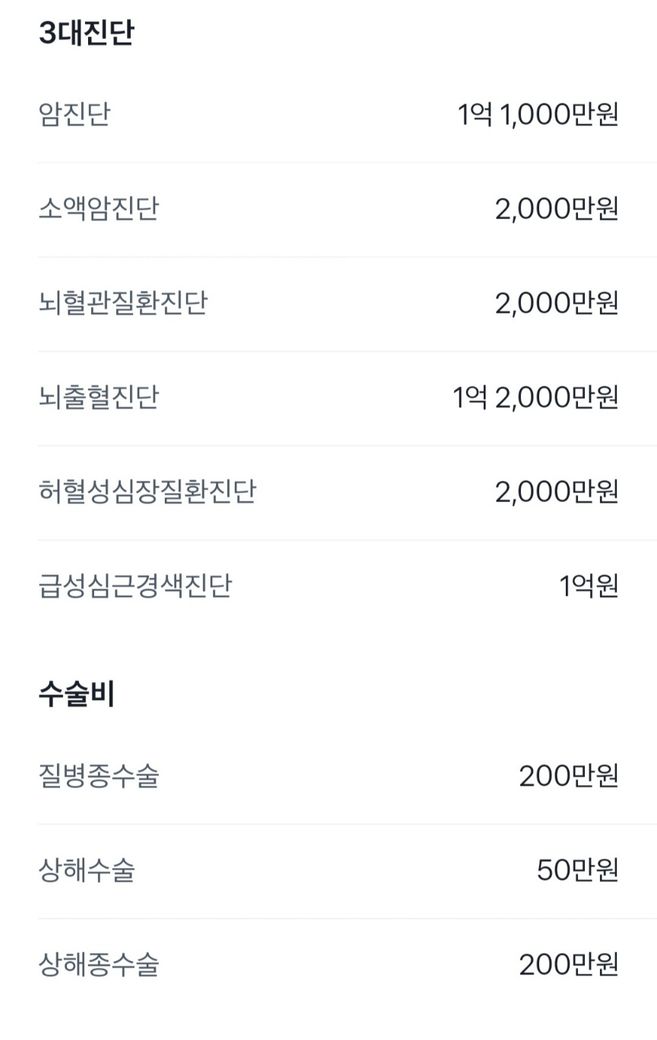Select the 허혈성심장질환진단 label
This screenshot has width=657, height=1040.
coord(146,492)
